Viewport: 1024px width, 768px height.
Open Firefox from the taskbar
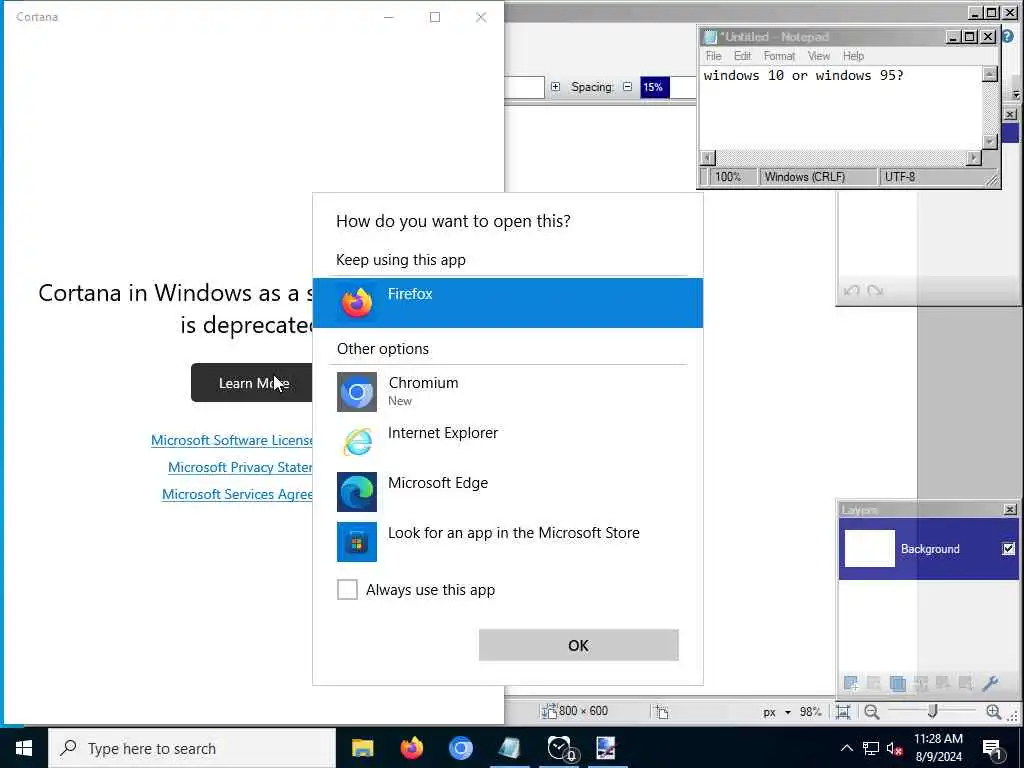click(411, 748)
